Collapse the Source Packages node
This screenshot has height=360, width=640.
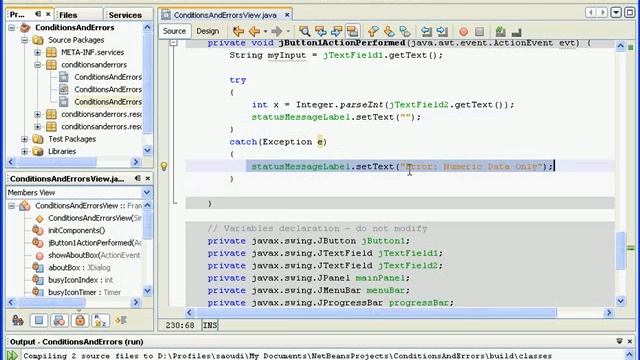click(x=24, y=40)
